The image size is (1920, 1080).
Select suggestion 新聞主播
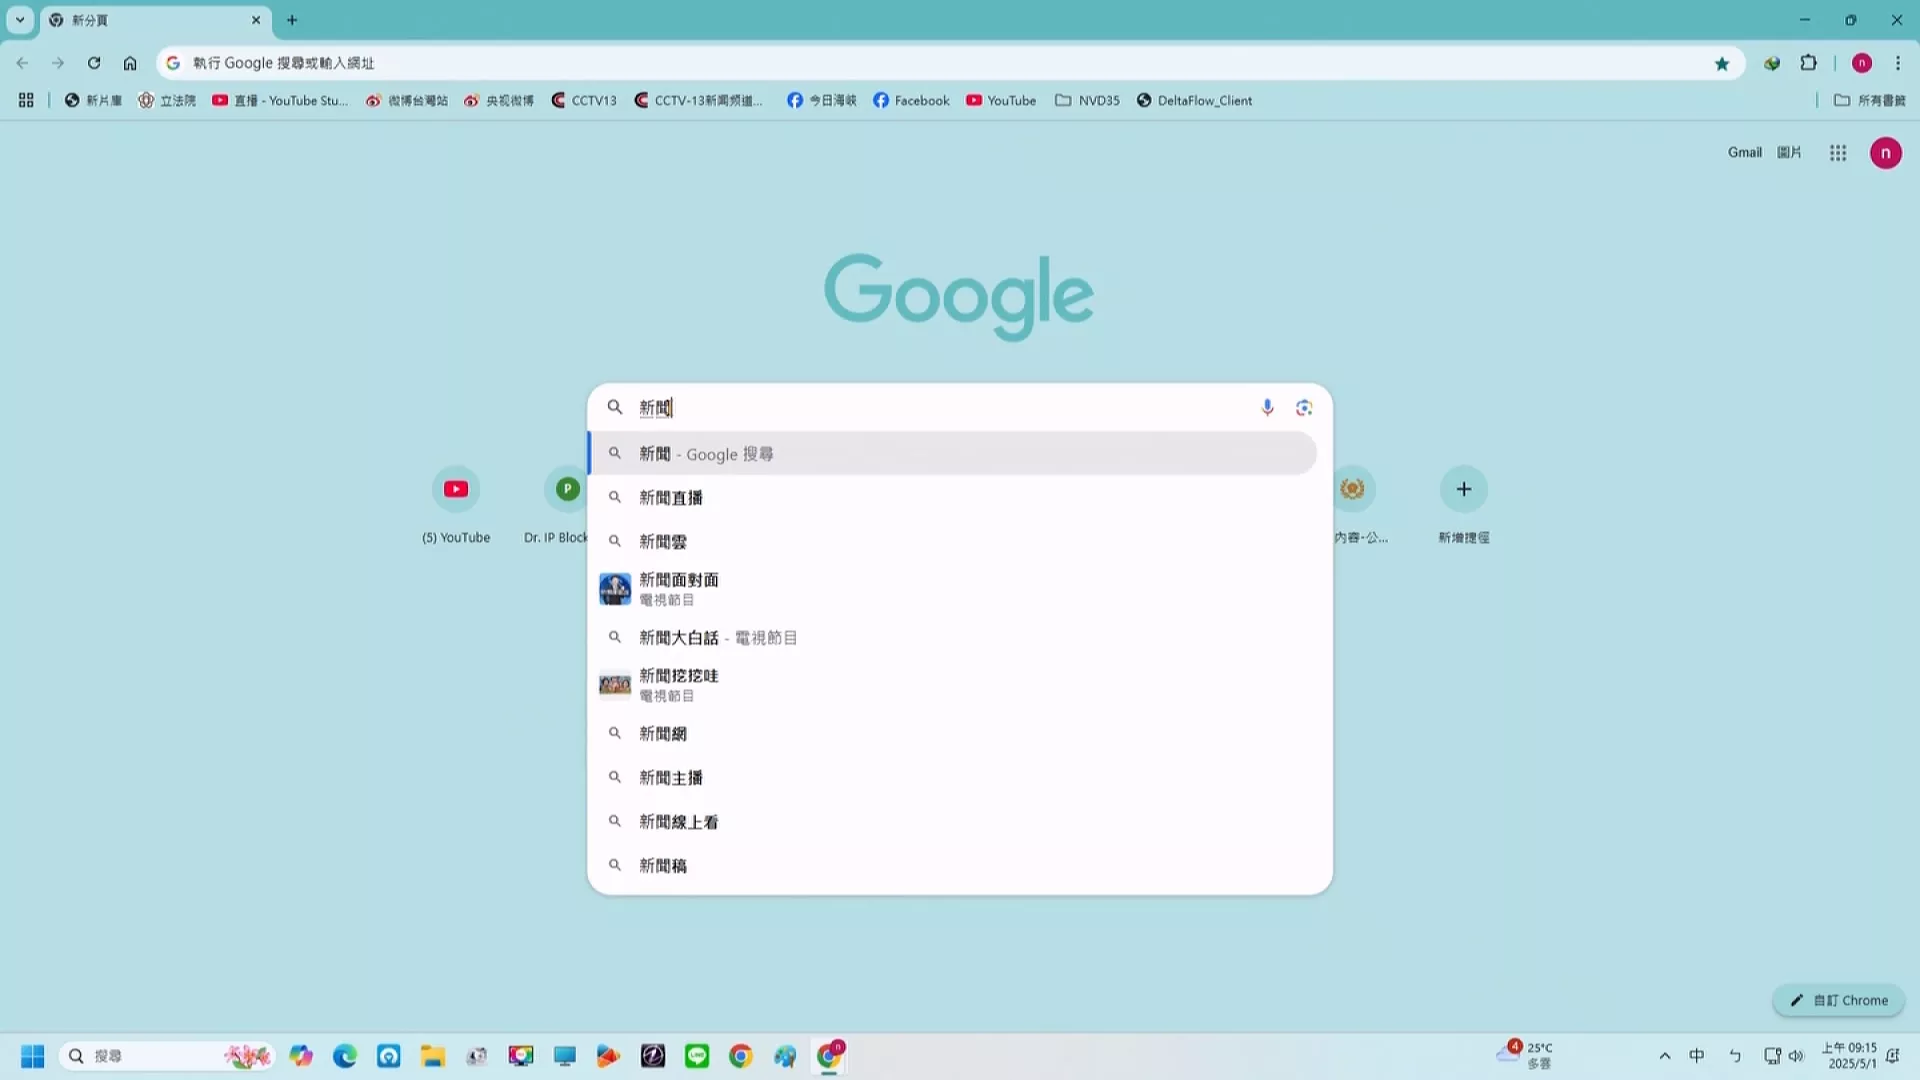click(953, 777)
